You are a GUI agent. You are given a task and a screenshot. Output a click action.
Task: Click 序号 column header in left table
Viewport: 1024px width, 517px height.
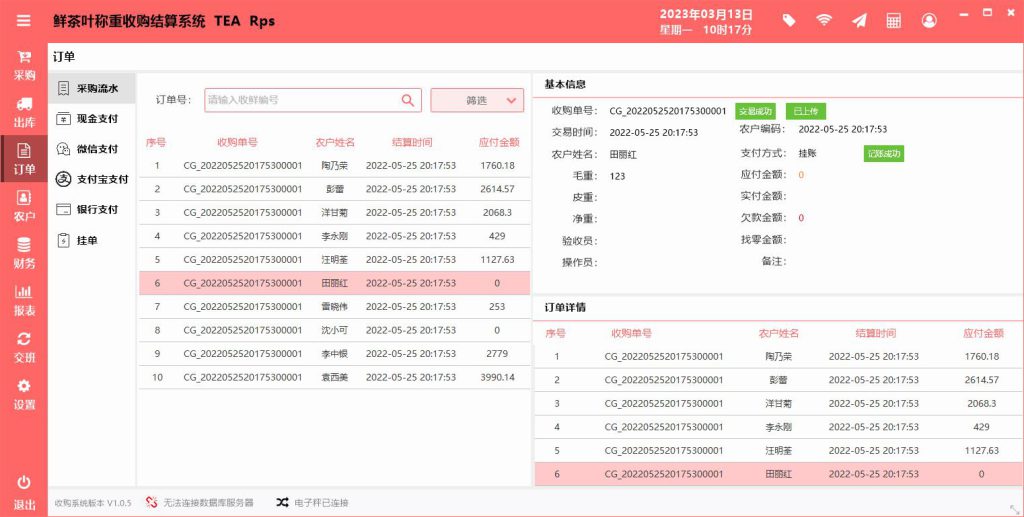point(156,142)
